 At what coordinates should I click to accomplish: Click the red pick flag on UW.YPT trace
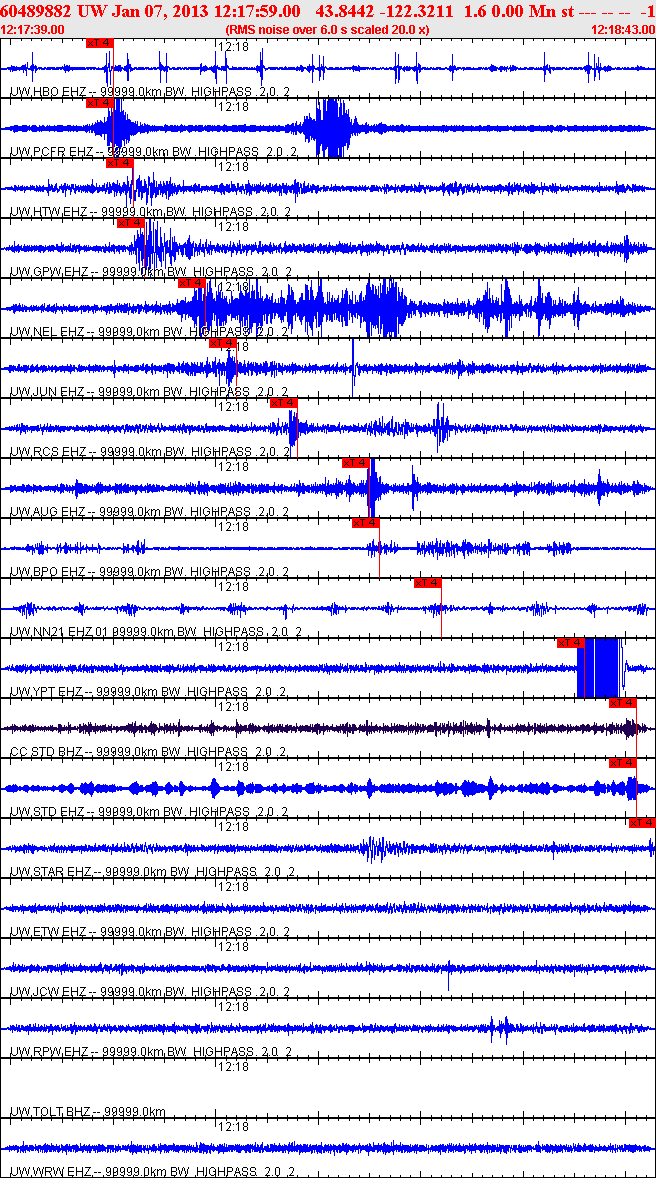pyautogui.click(x=570, y=643)
